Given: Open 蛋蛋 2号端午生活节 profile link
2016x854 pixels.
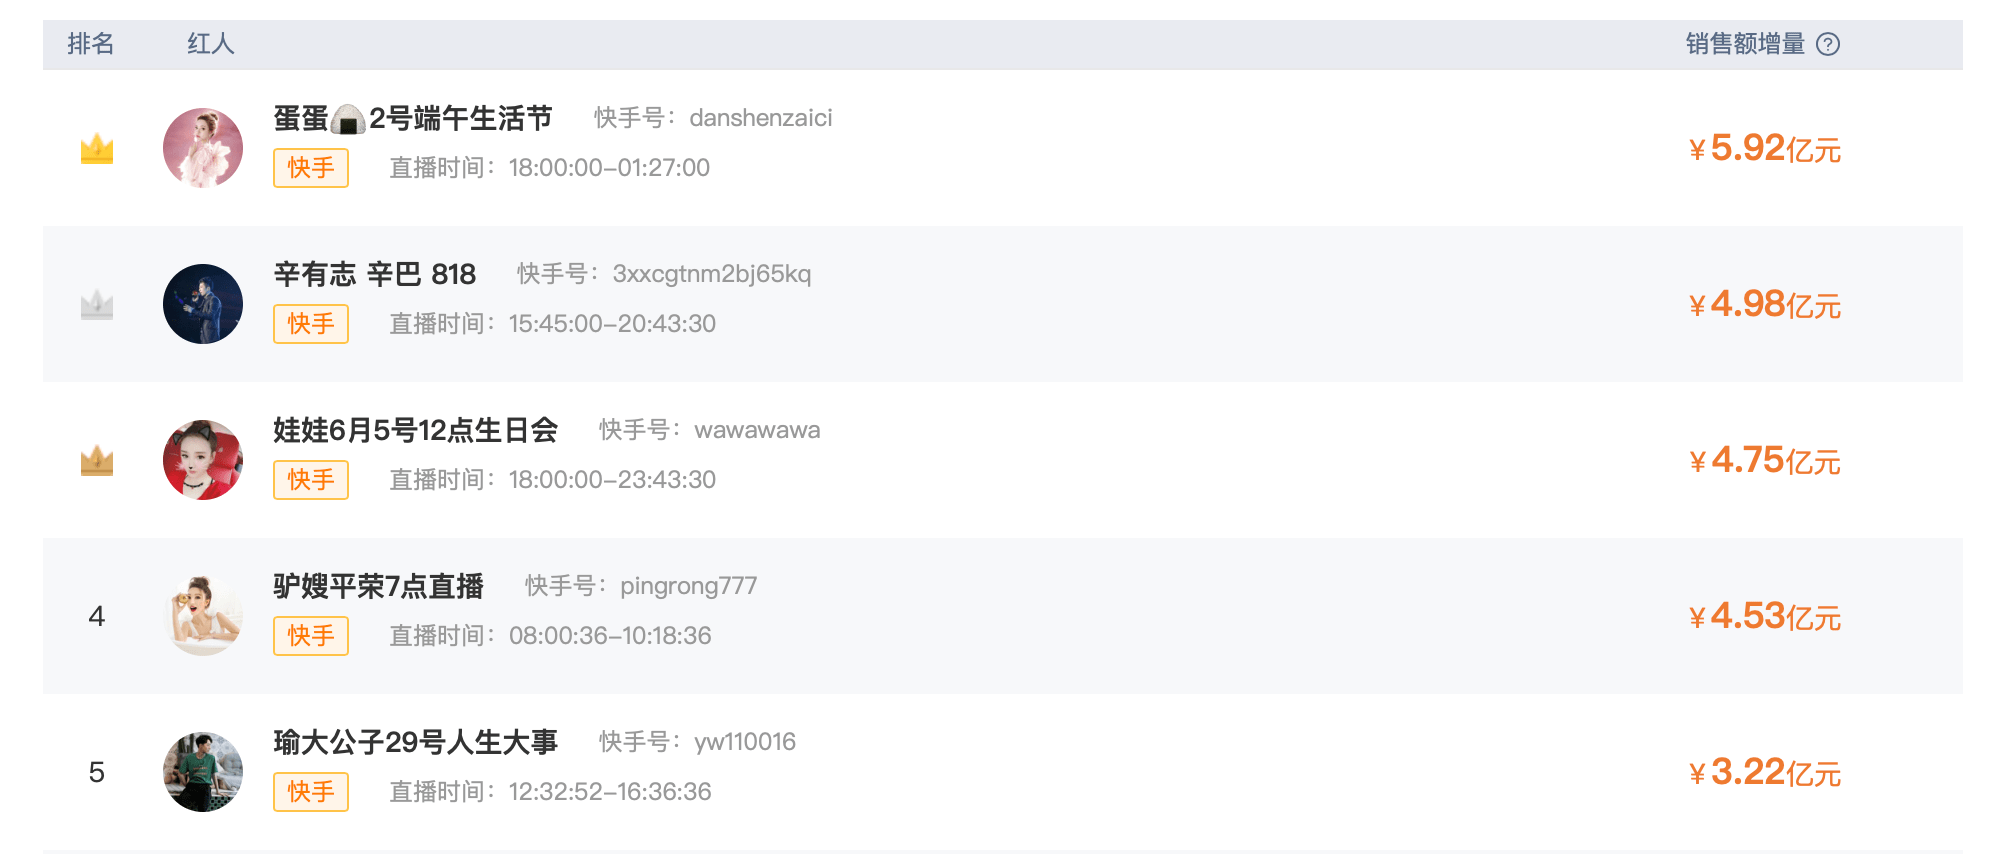Looking at the screenshot, I should coord(413,118).
